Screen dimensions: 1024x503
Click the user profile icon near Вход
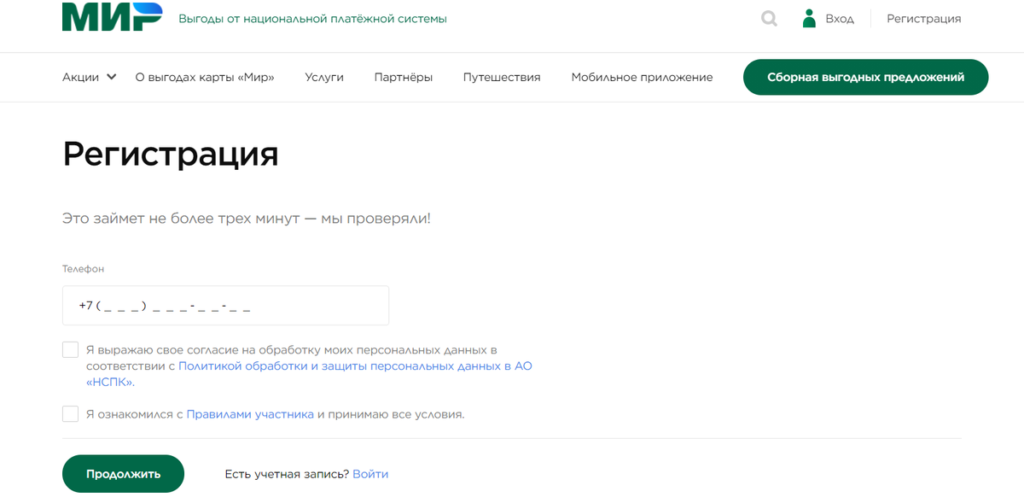(810, 18)
